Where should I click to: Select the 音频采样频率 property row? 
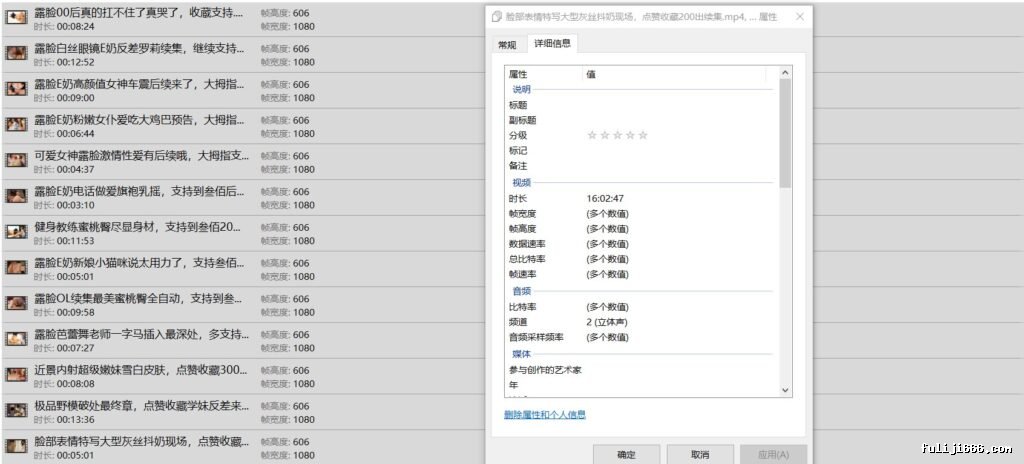pyautogui.click(x=642, y=337)
